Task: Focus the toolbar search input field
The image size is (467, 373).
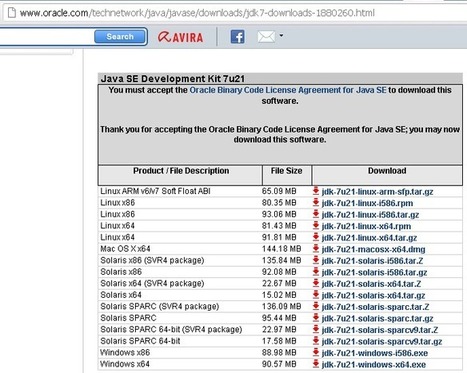Action: (47, 37)
